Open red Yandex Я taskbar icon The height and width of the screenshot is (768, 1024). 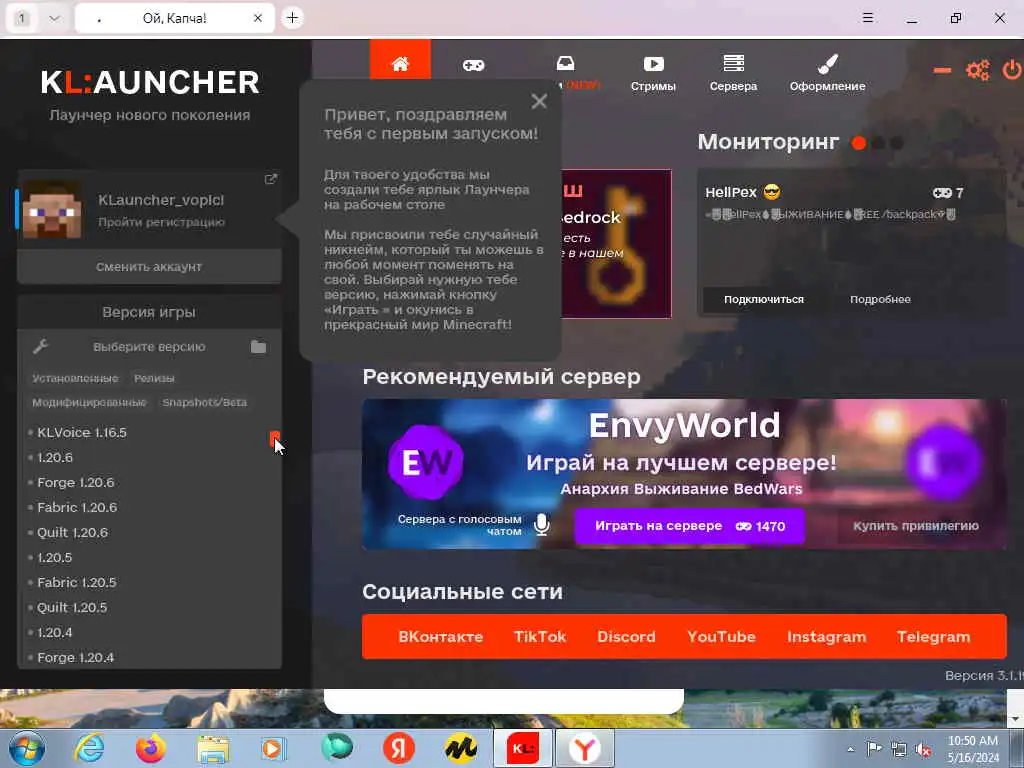pos(399,748)
